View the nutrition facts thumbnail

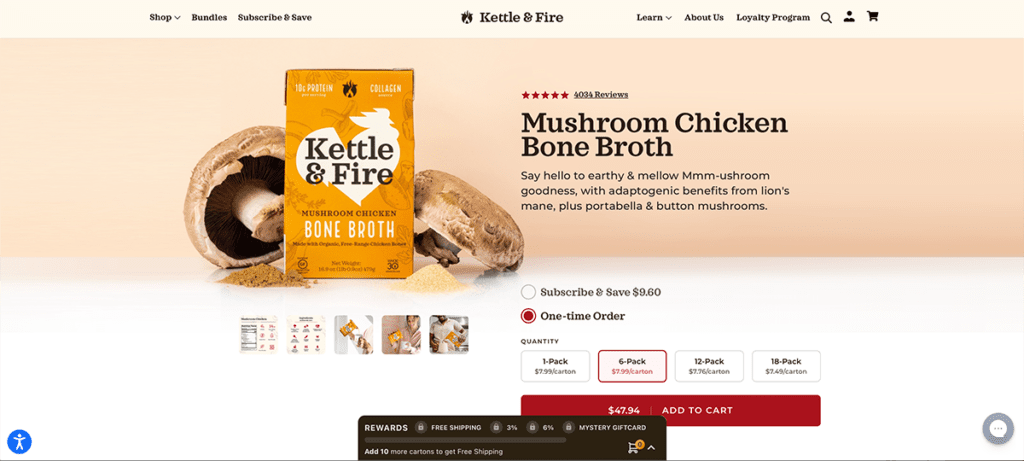pyautogui.click(x=259, y=335)
